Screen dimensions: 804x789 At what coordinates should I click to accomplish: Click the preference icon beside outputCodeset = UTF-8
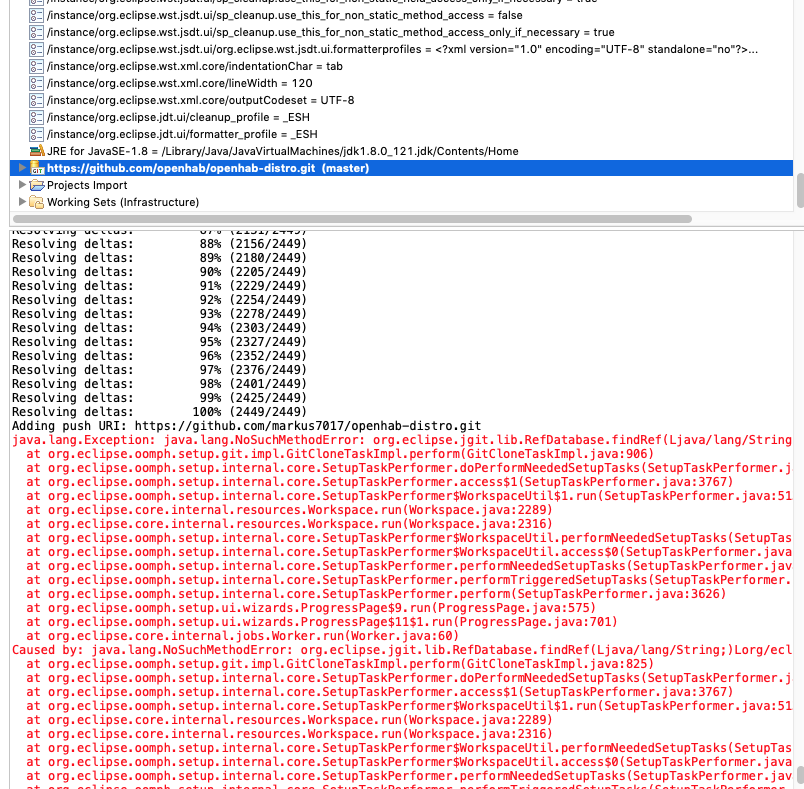pyautogui.click(x=36, y=100)
